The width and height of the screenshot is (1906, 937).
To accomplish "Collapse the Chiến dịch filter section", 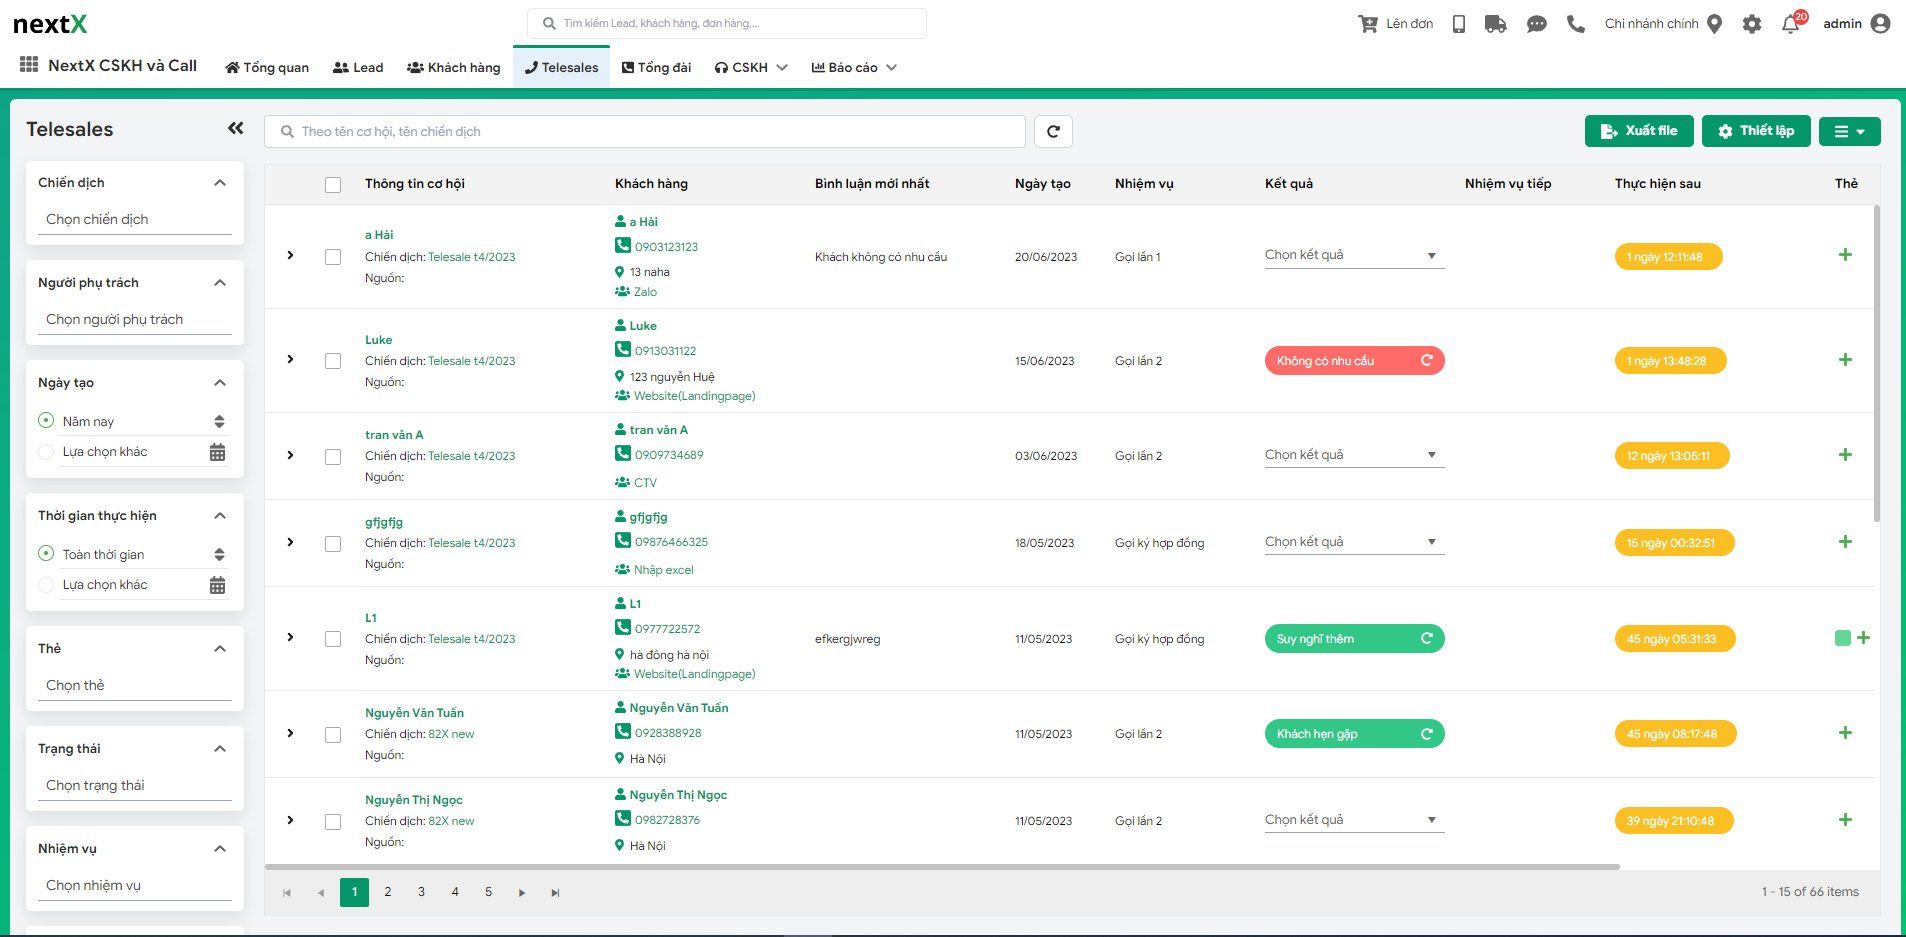I will pos(220,183).
